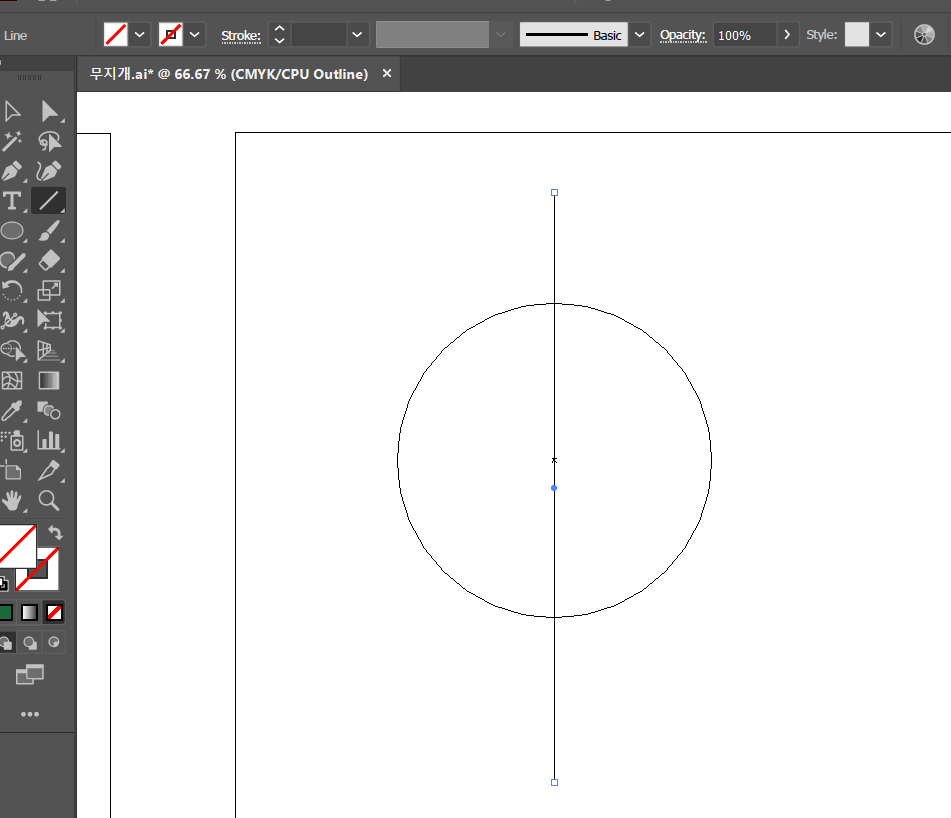This screenshot has height=818, width=951.
Task: Select the Gradient tool
Action: pos(49,380)
